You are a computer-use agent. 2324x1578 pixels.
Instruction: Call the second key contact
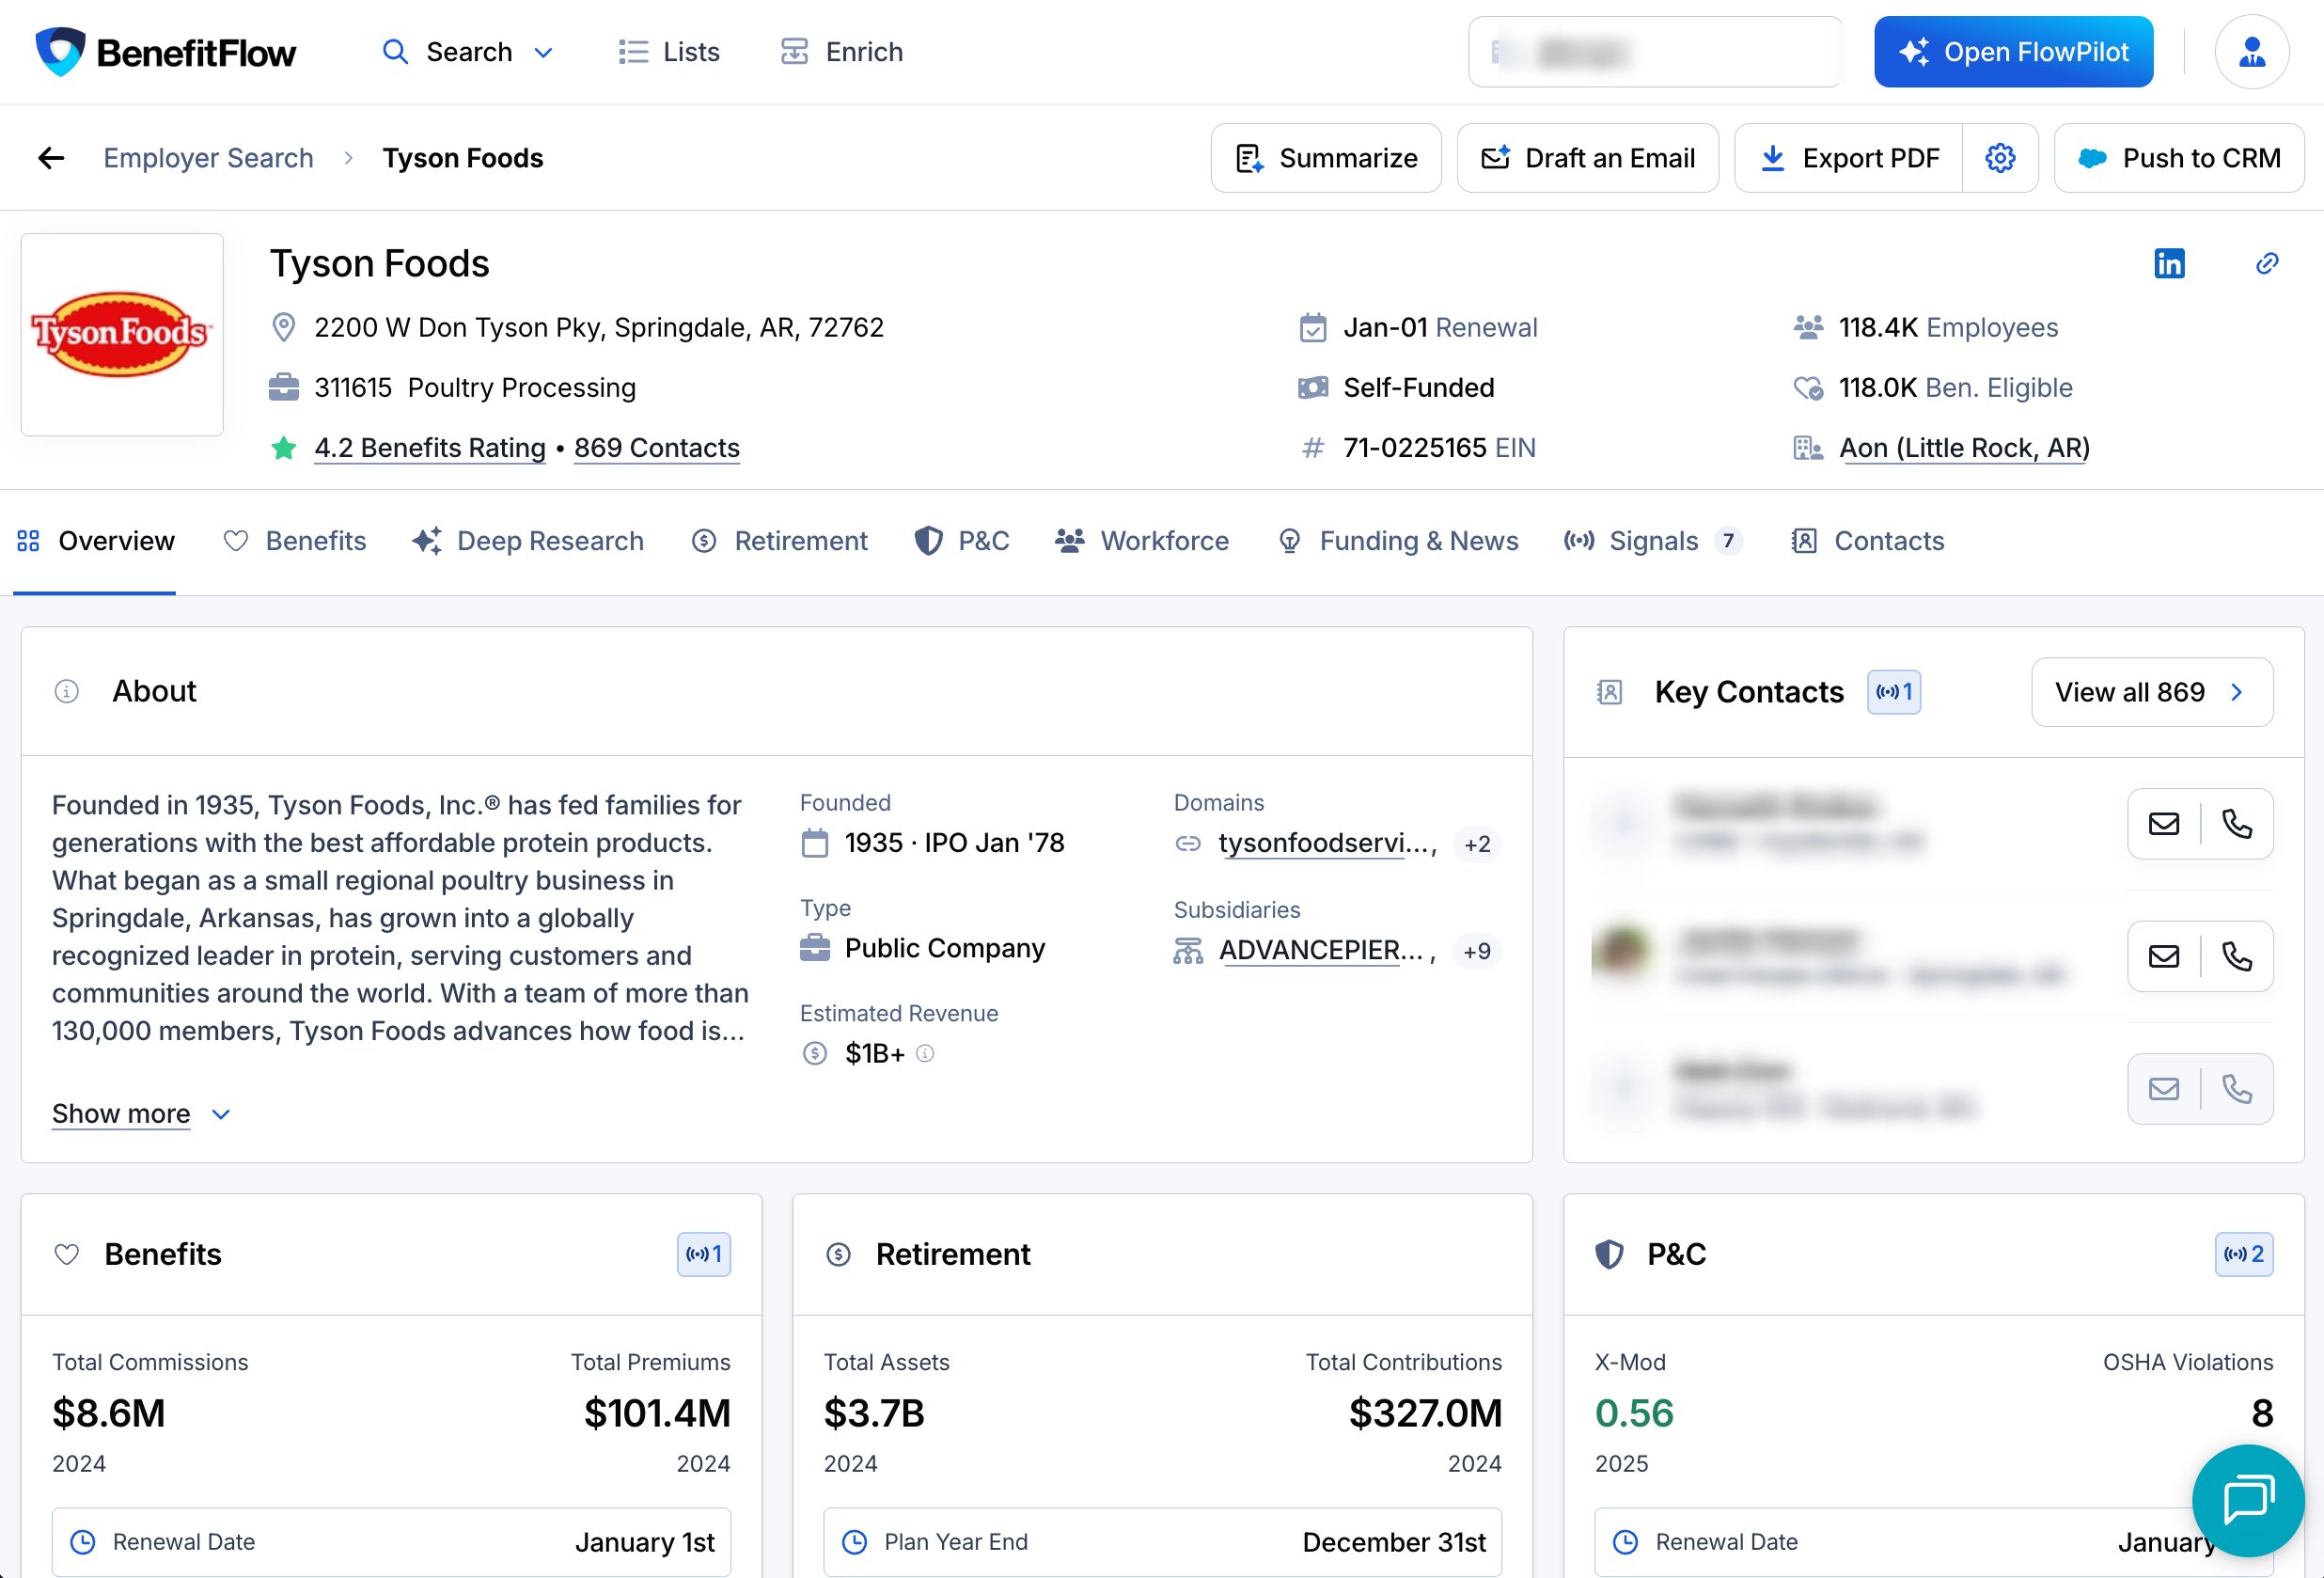(2237, 957)
